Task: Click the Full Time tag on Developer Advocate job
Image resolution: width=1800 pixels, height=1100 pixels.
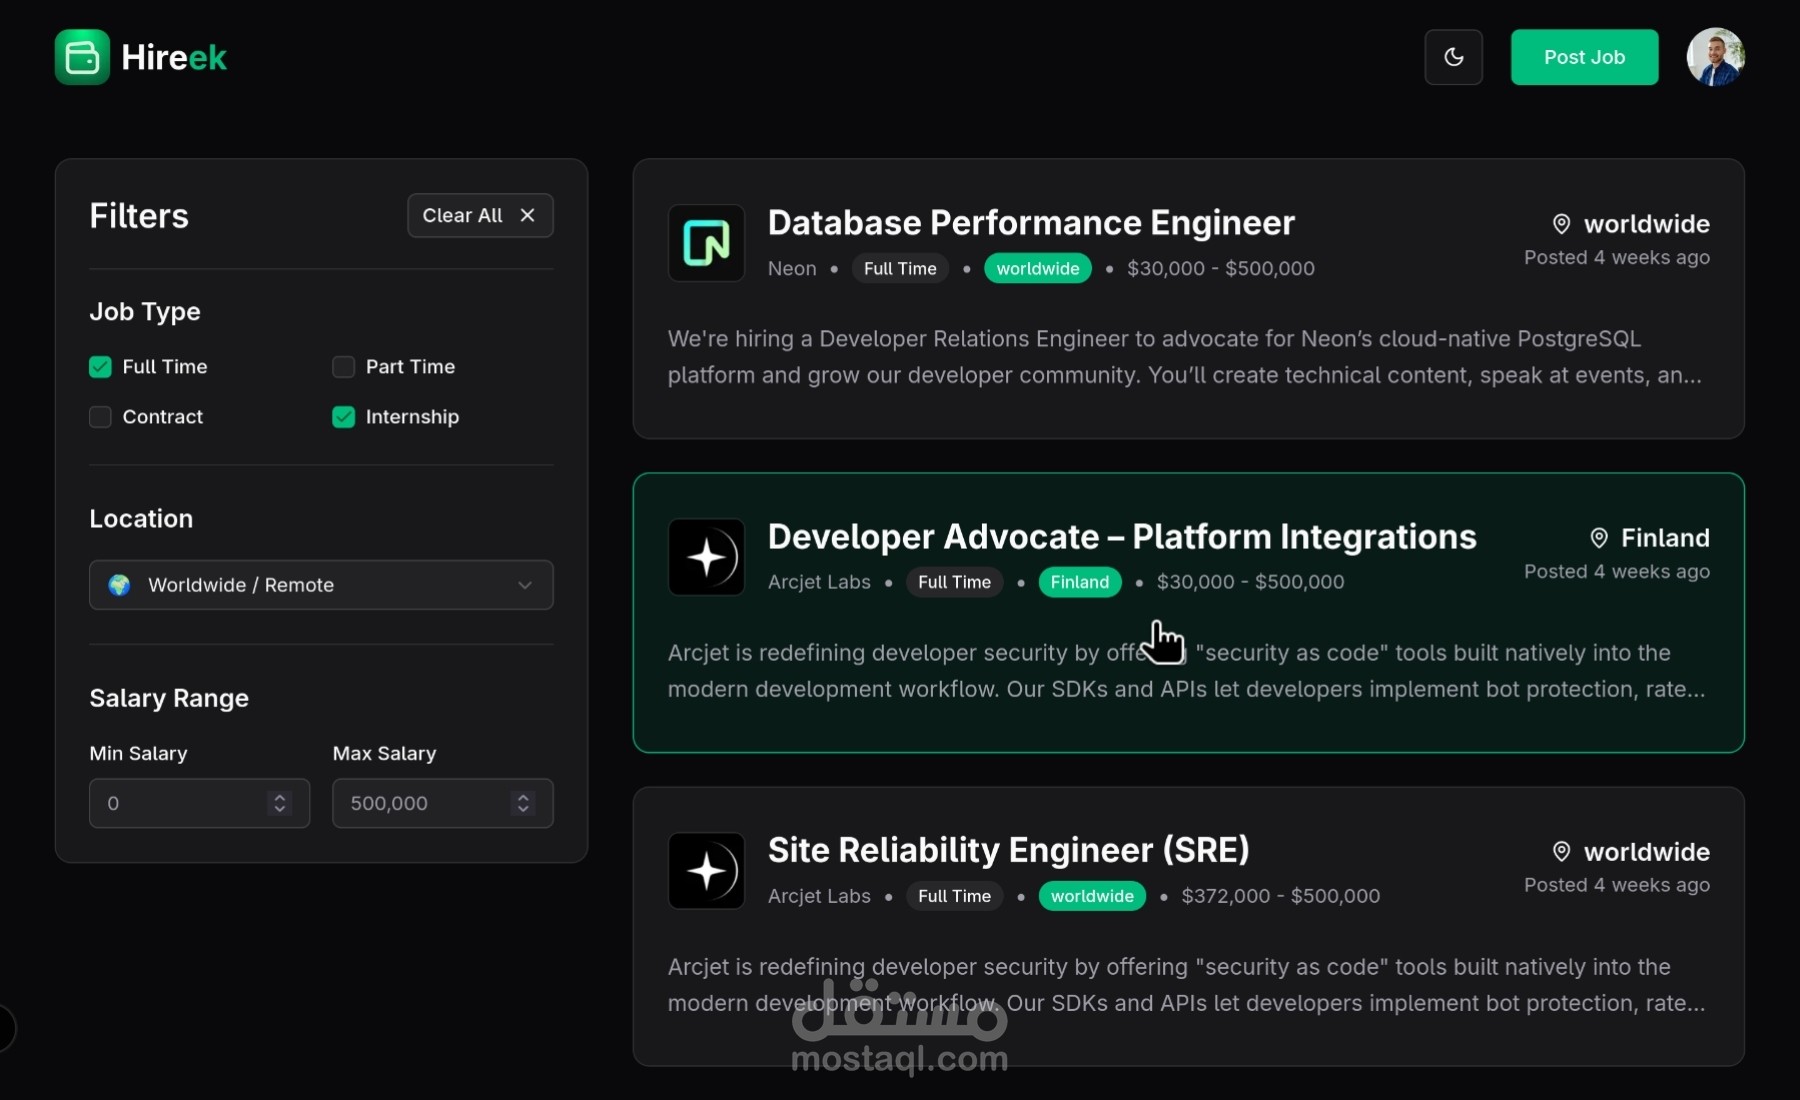Action: click(955, 582)
